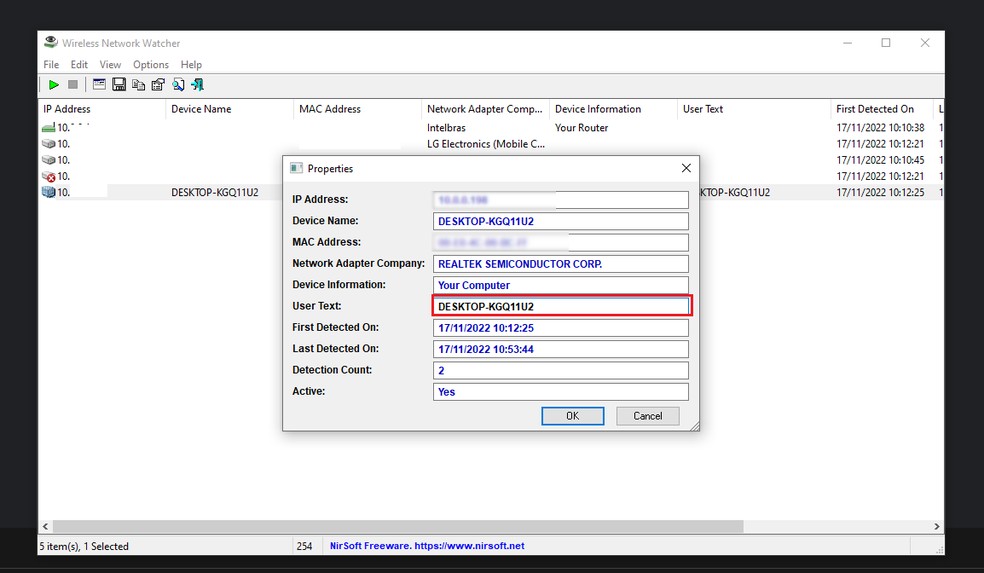Sort by the Device Name column header
This screenshot has width=984, height=573.
(x=230, y=109)
